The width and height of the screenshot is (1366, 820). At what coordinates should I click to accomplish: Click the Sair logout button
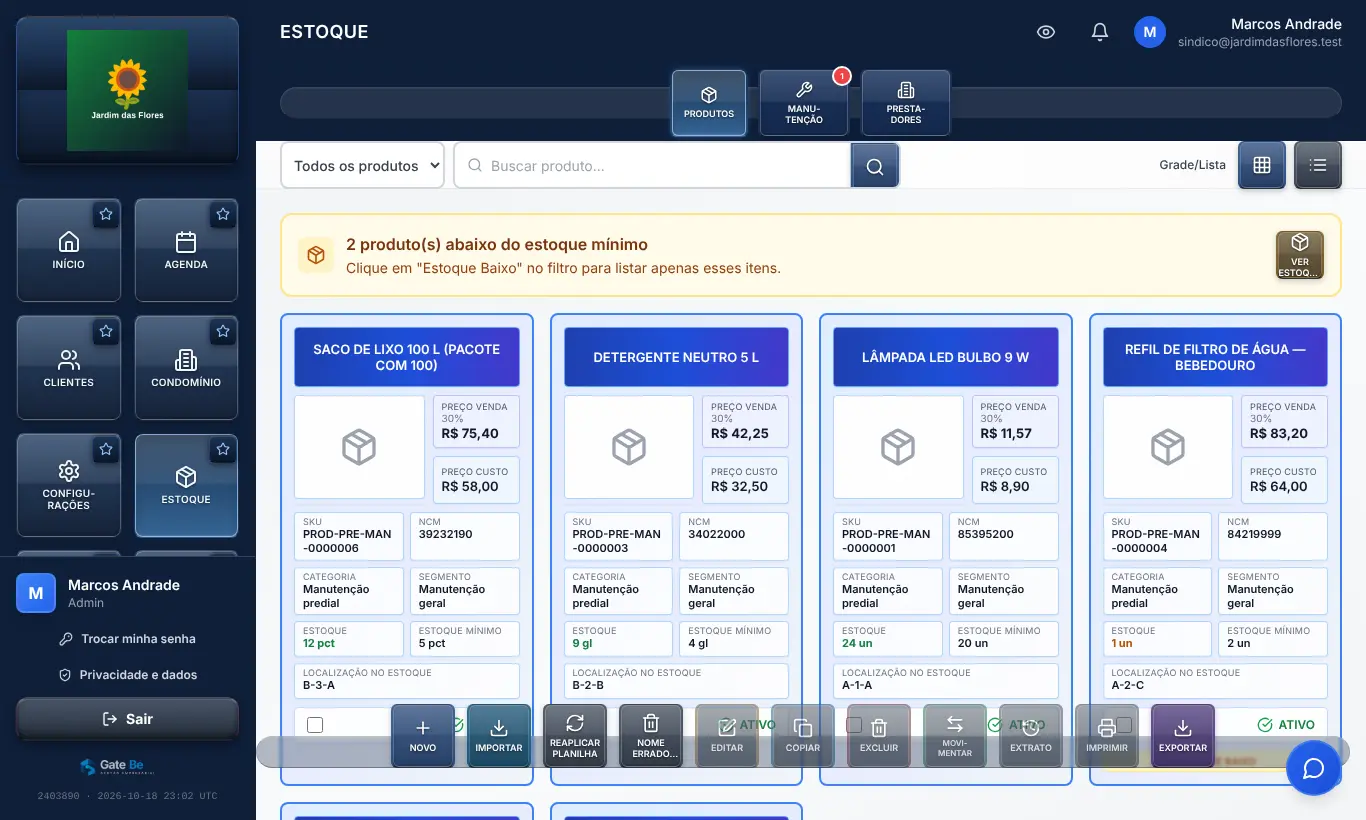tap(127, 719)
